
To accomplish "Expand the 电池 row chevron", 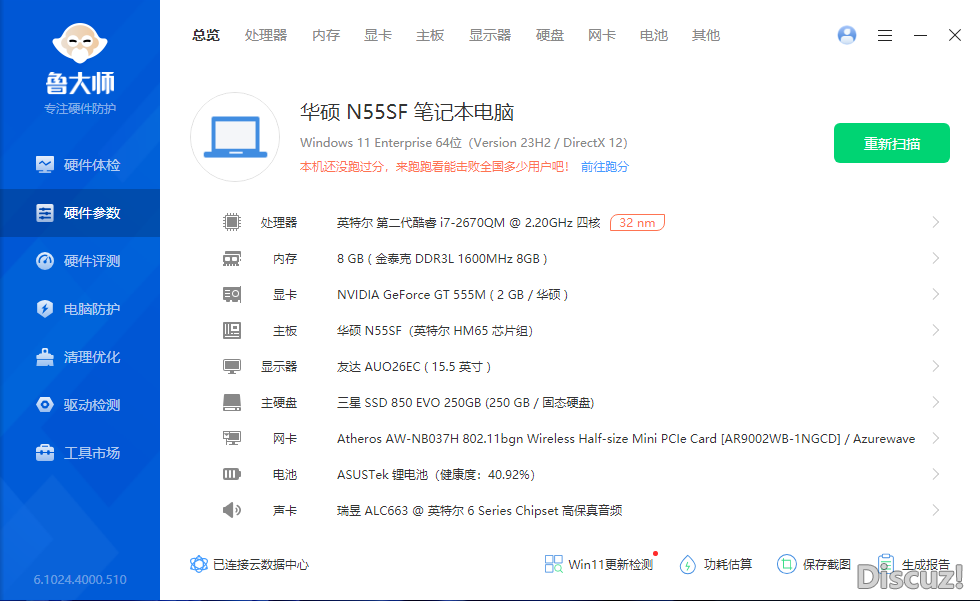I will [x=936, y=474].
